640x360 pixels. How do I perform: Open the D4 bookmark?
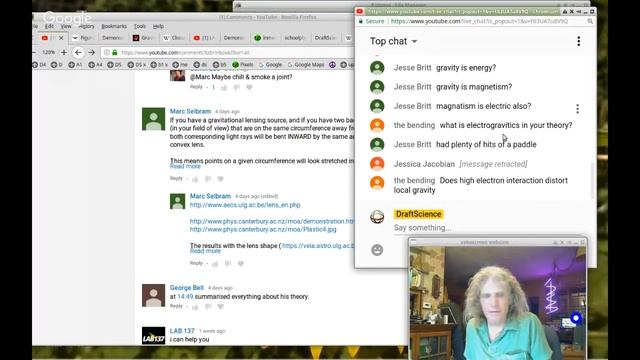[x=40, y=64]
